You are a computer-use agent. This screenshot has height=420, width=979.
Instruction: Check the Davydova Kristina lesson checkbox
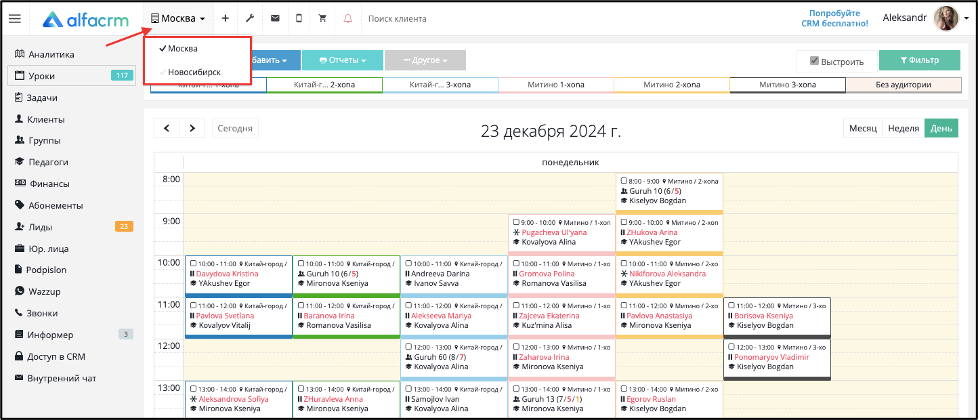(x=193, y=264)
